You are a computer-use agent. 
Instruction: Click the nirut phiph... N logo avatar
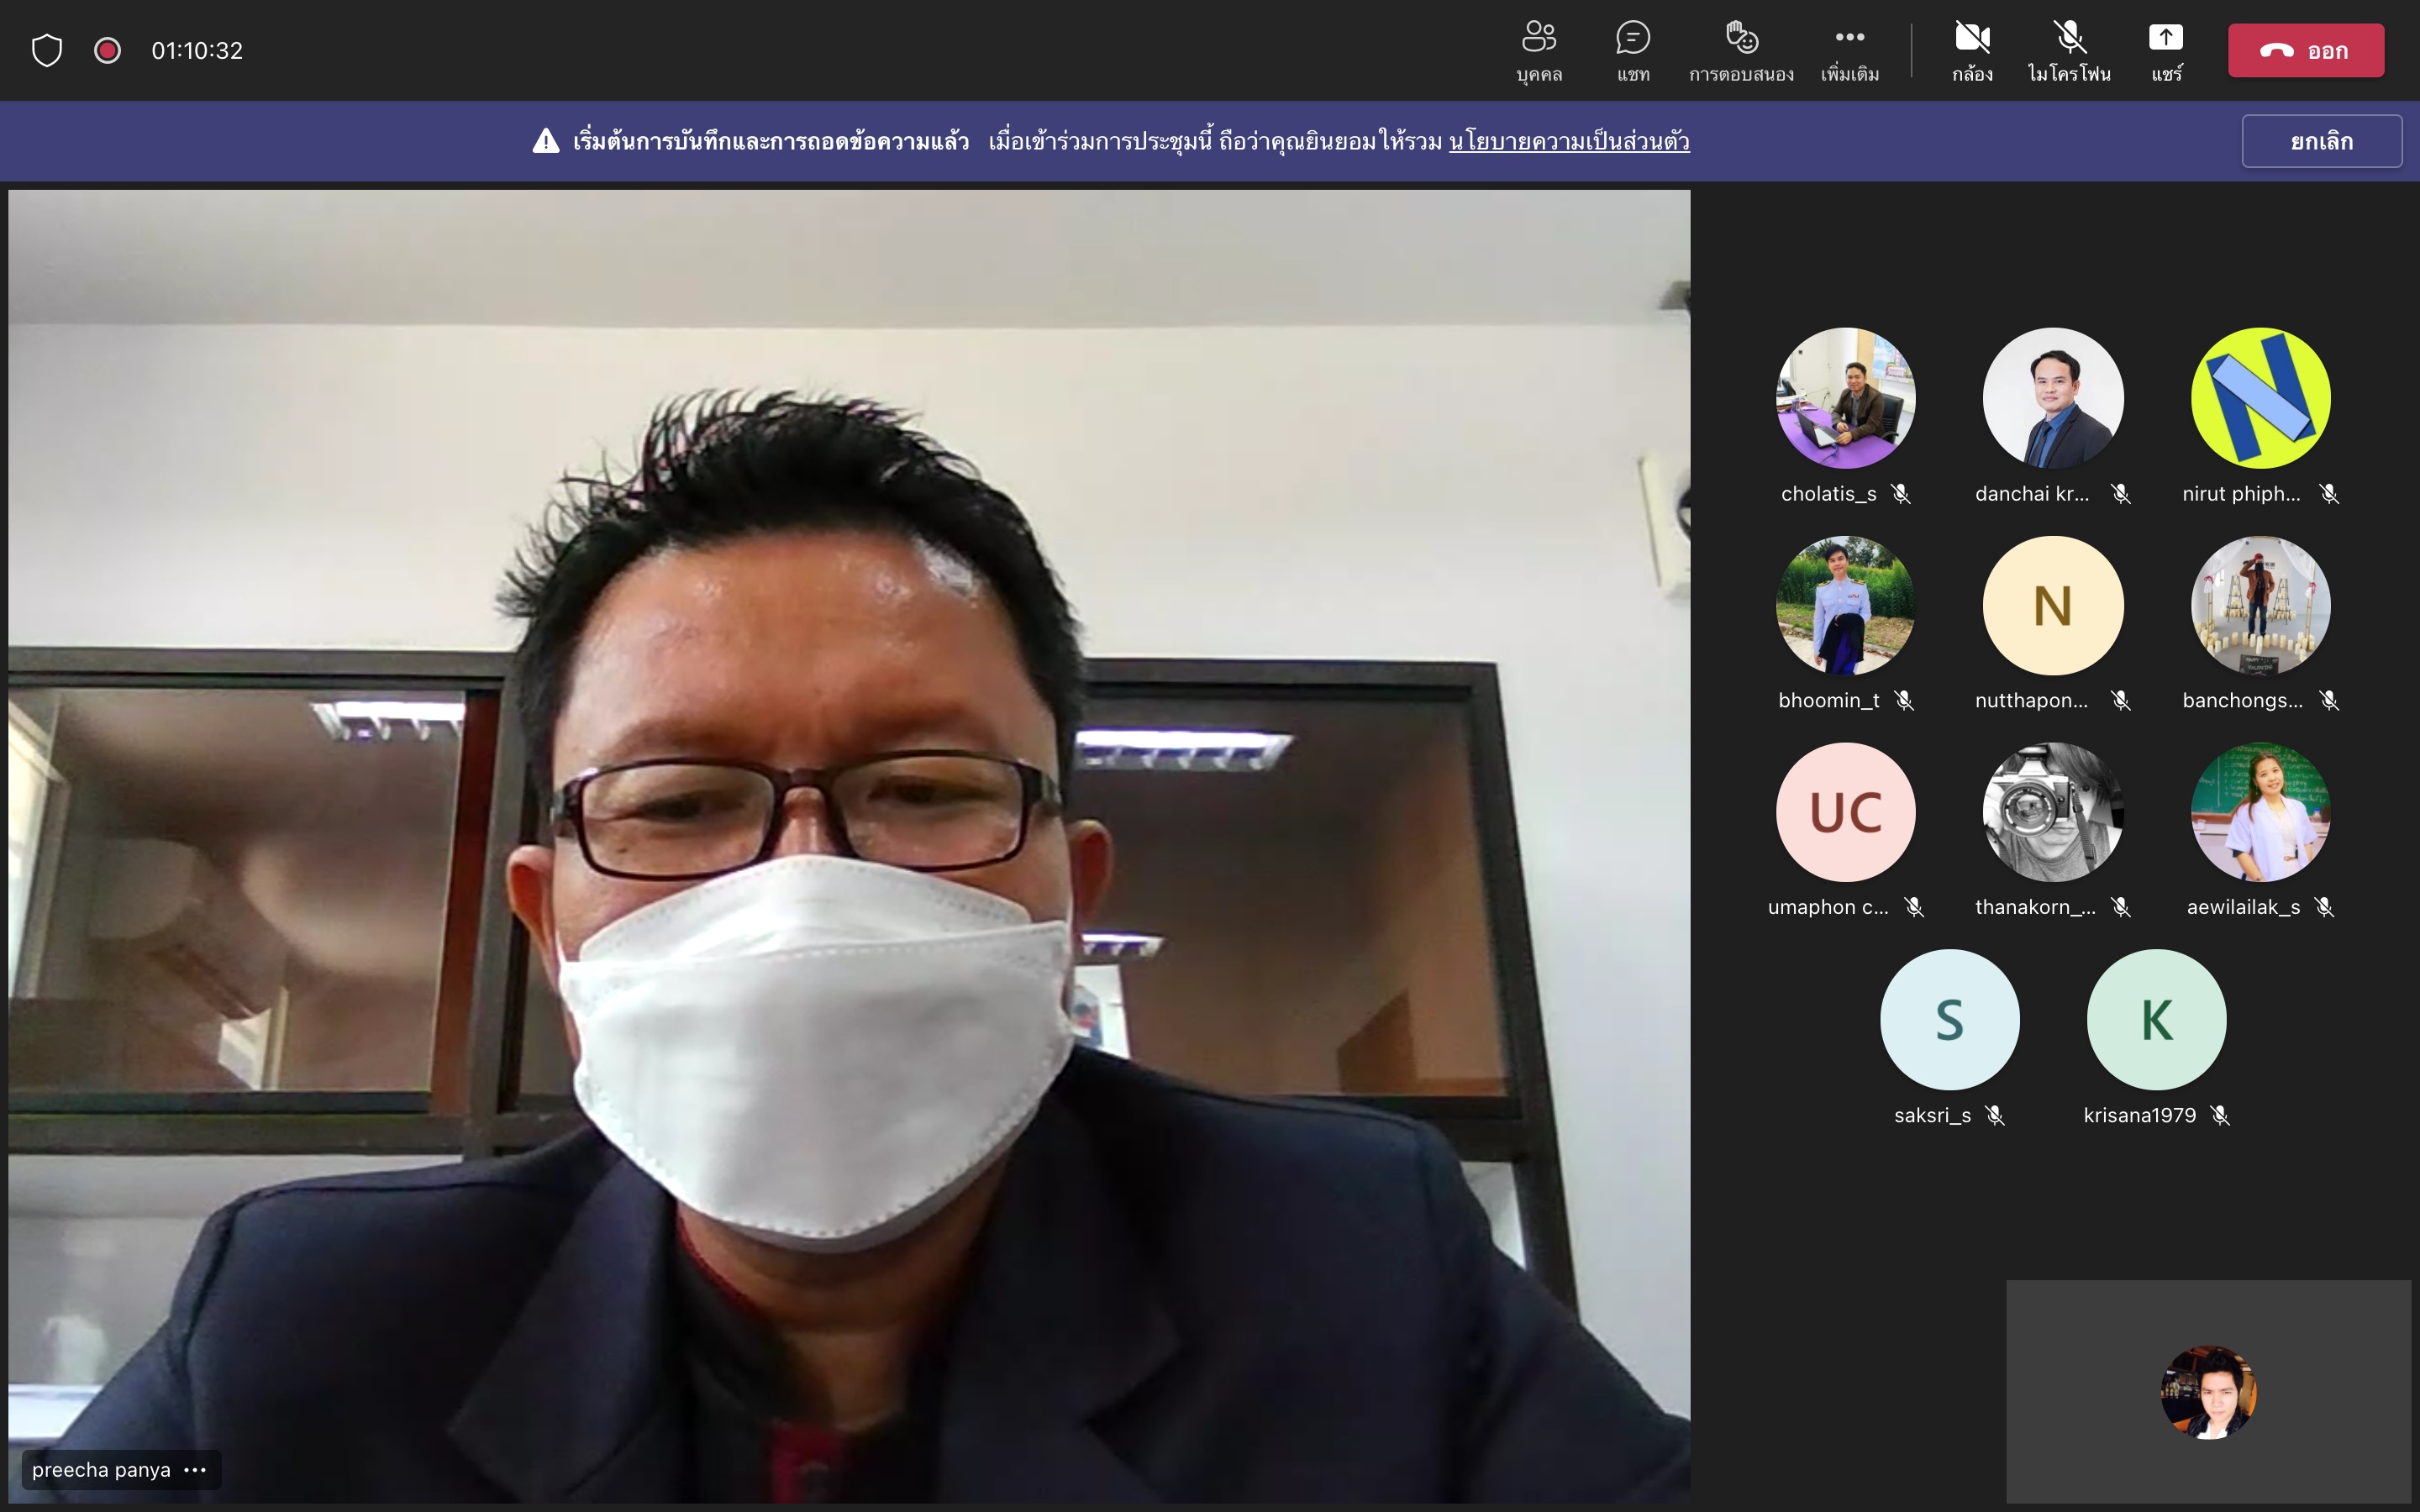(x=2260, y=398)
